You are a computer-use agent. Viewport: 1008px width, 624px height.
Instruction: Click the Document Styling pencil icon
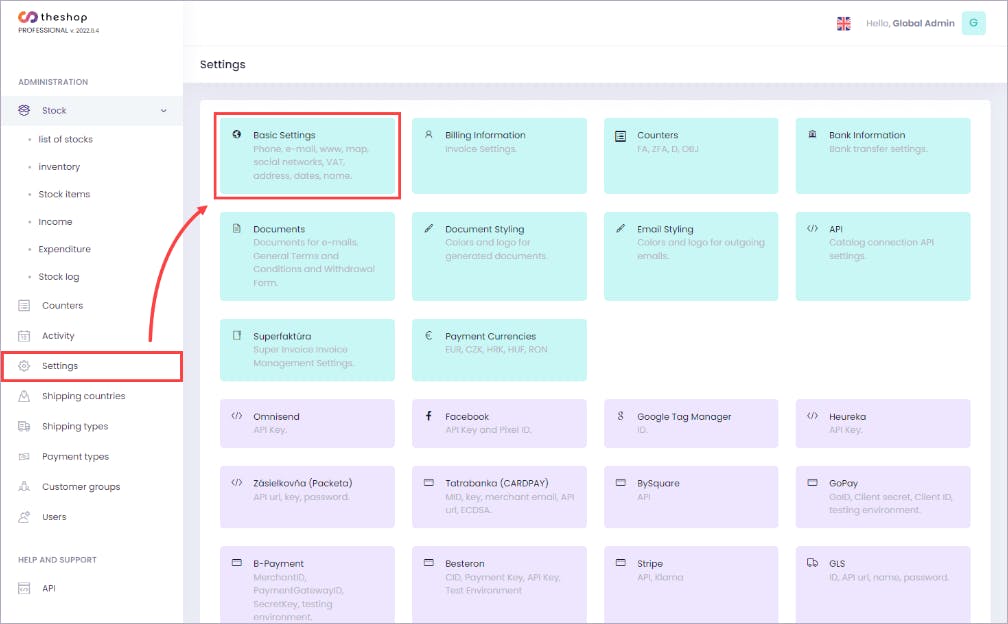pos(429,229)
